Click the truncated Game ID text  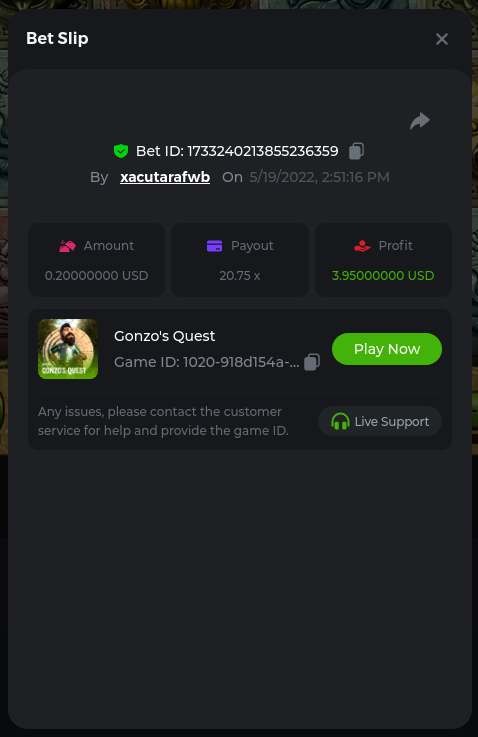pos(207,362)
